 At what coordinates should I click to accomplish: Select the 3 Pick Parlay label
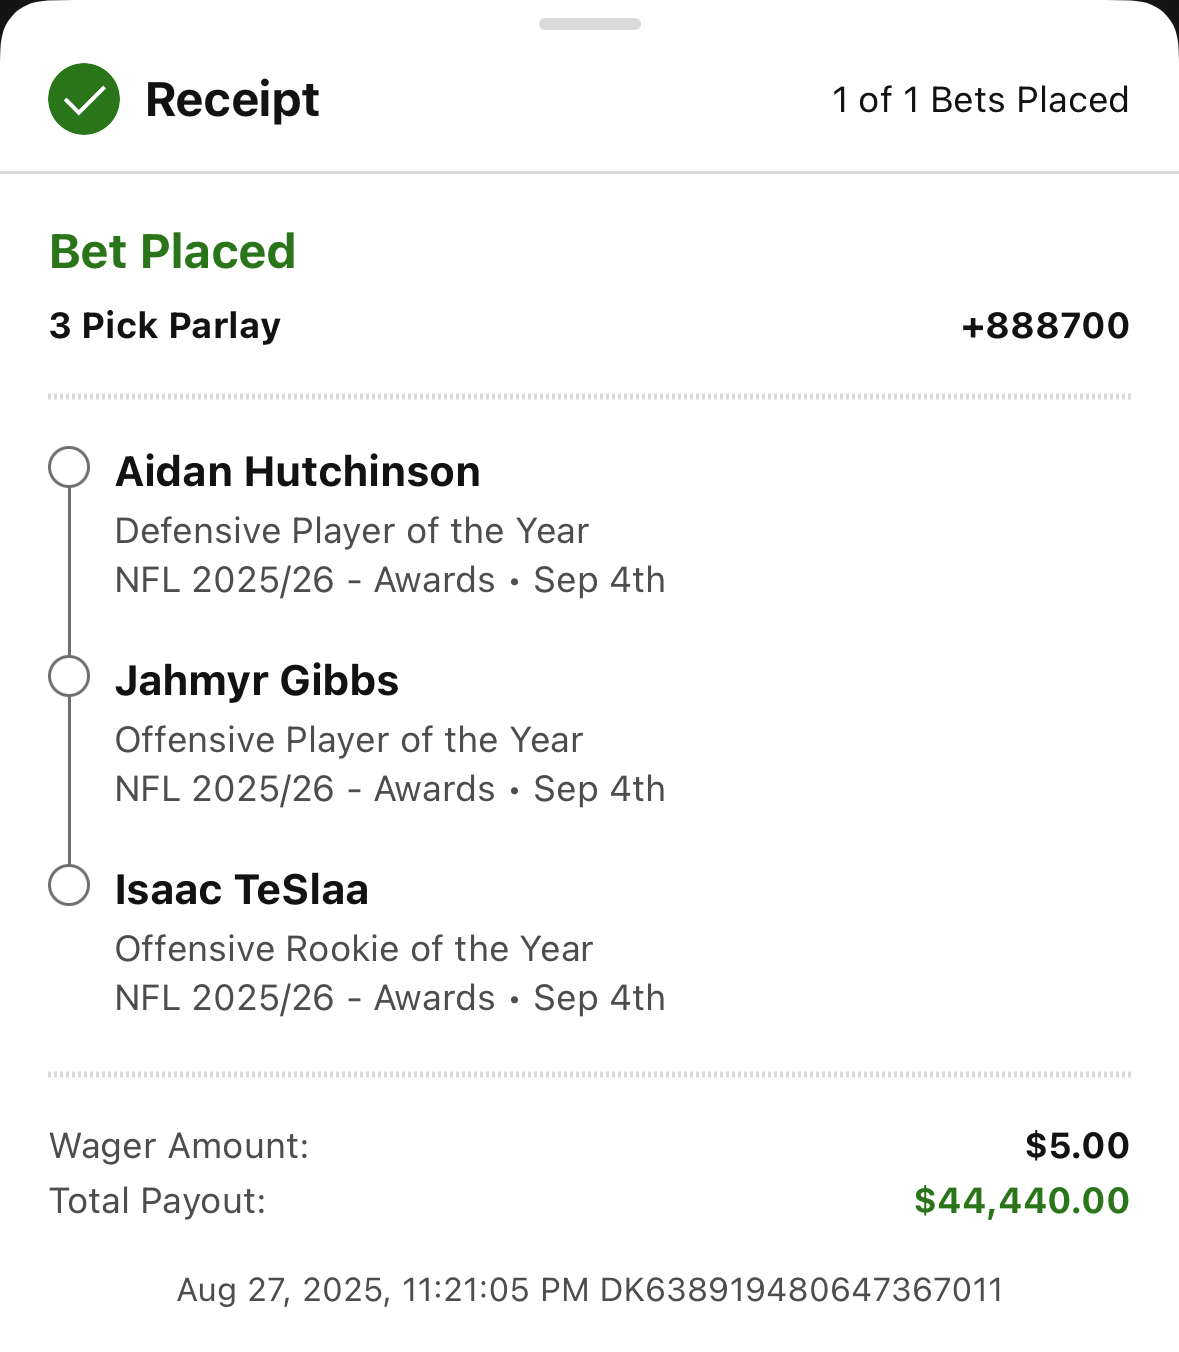[x=165, y=325]
